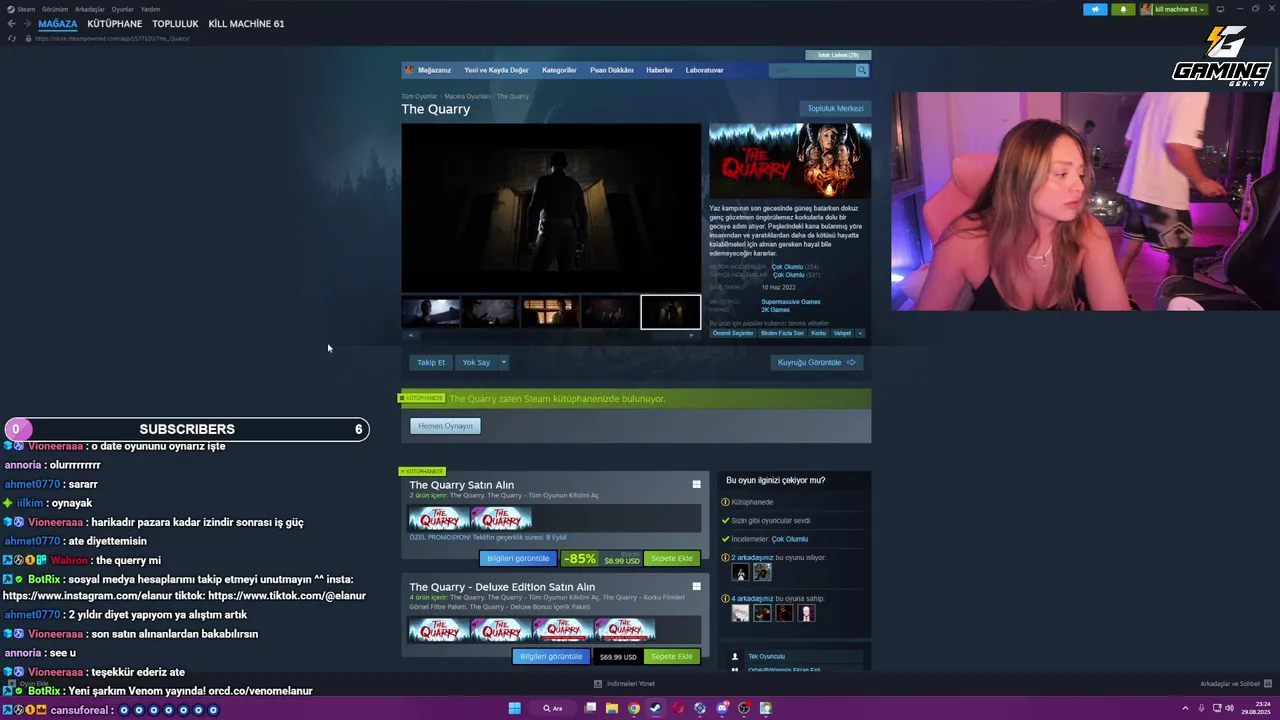Open İndirmeleri Yönet in Steam footer
The image size is (1280, 720).
click(625, 684)
